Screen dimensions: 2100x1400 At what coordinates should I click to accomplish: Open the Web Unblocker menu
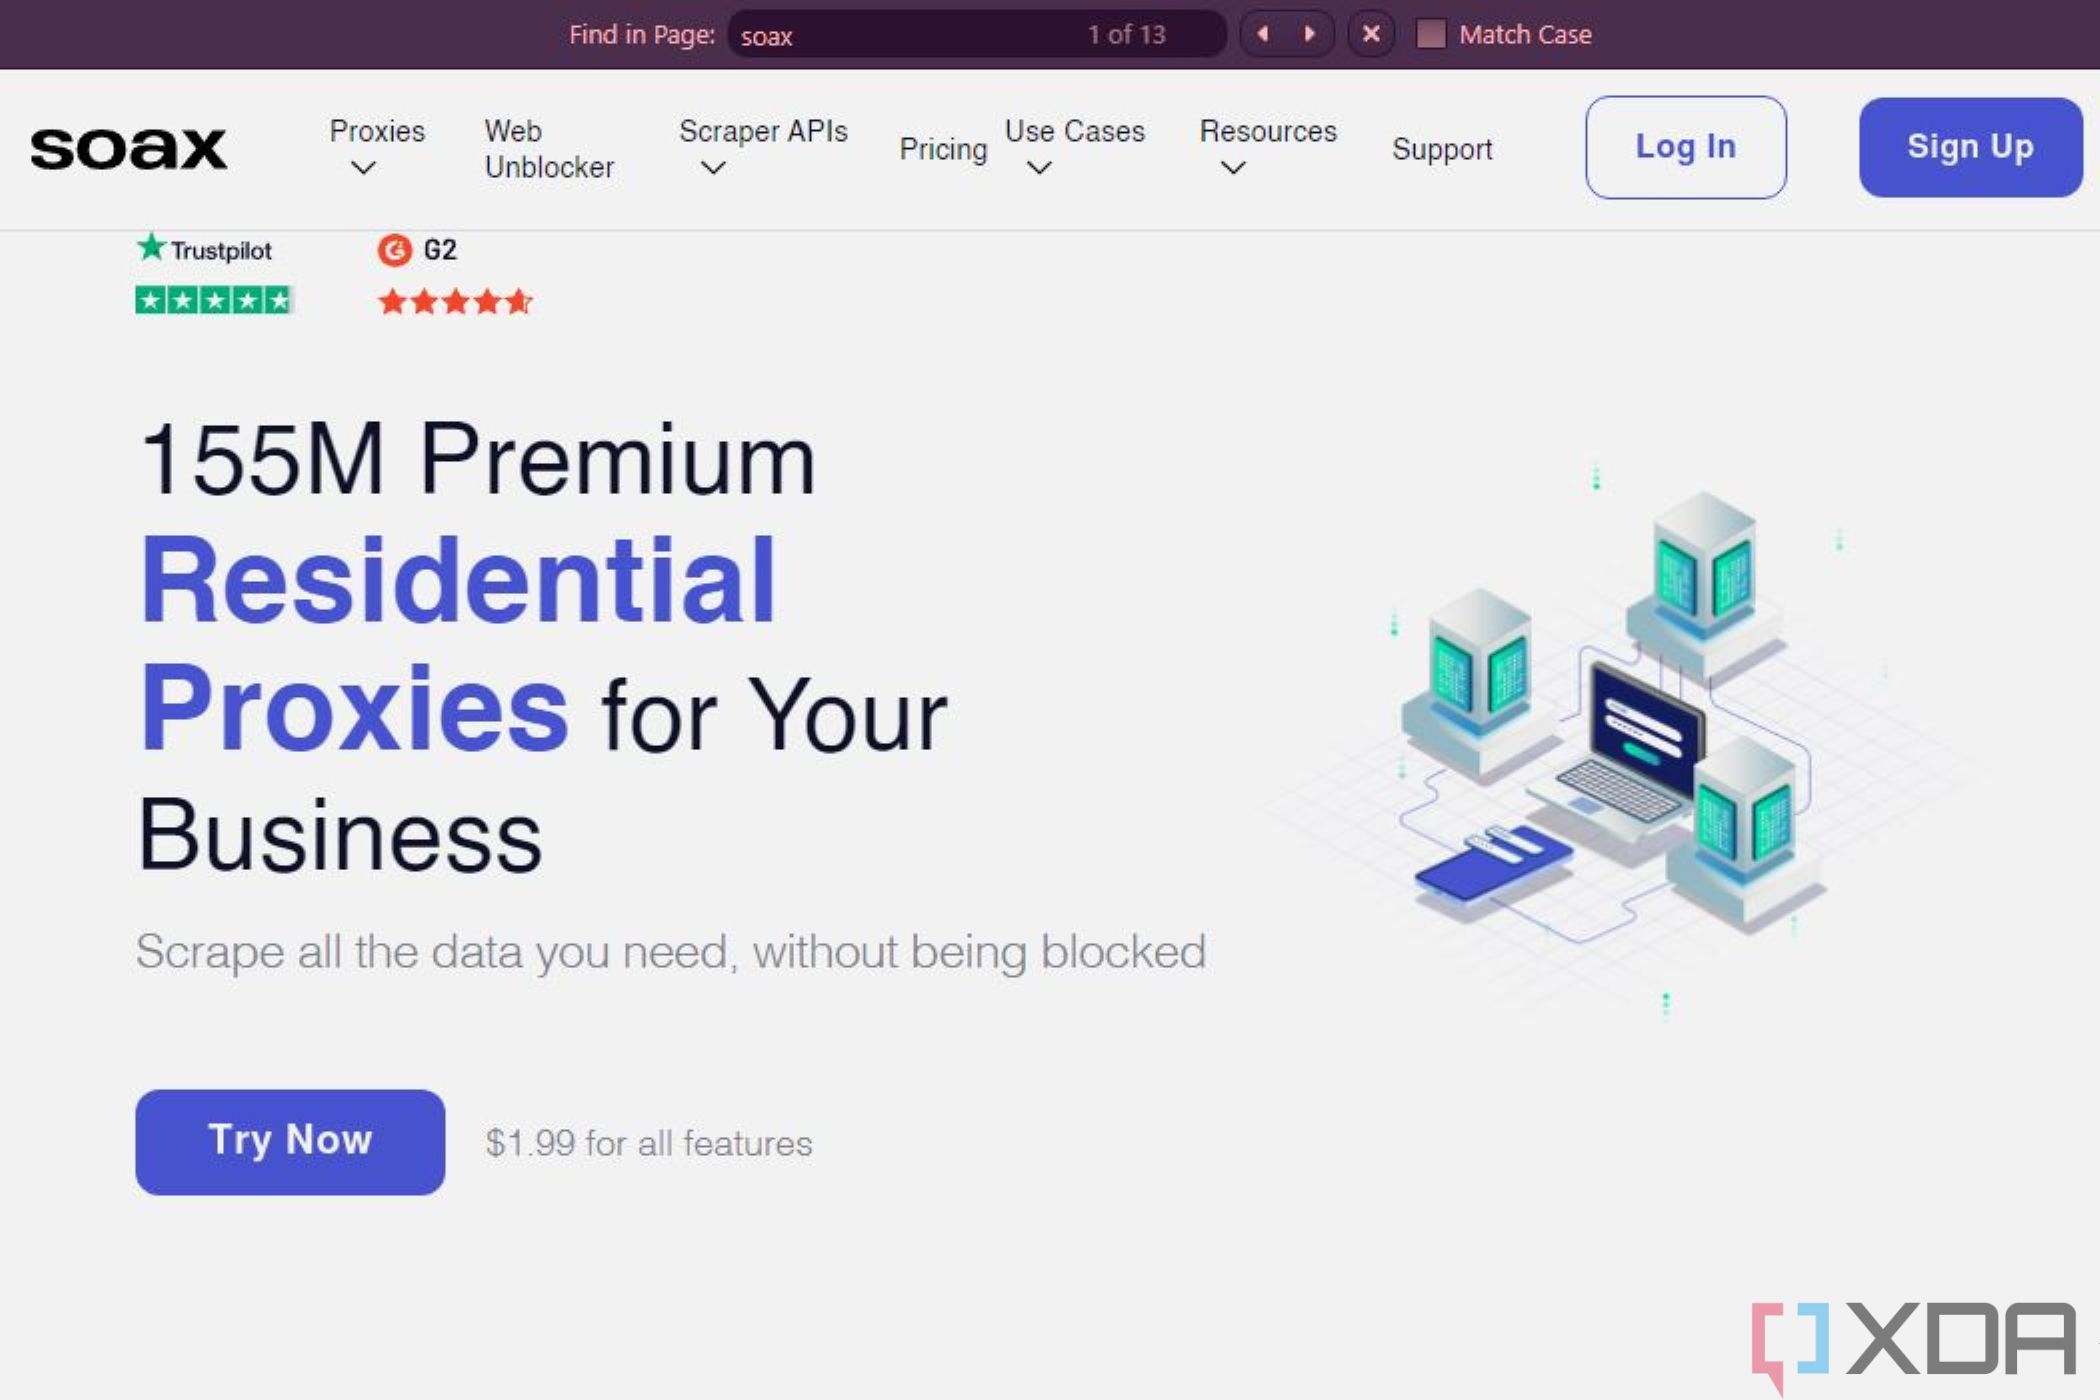(x=550, y=148)
